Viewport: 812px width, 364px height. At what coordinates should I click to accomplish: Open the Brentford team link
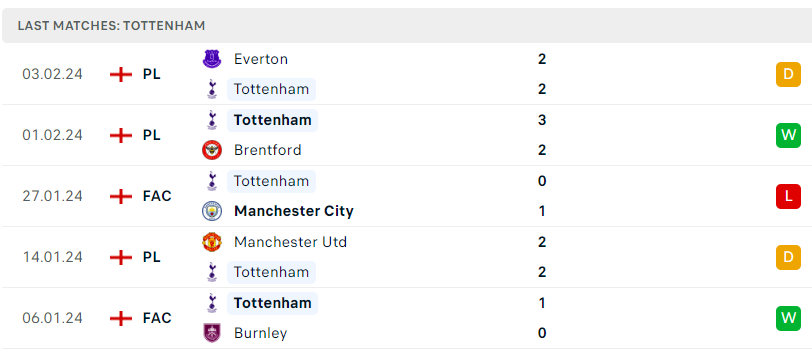pos(268,150)
